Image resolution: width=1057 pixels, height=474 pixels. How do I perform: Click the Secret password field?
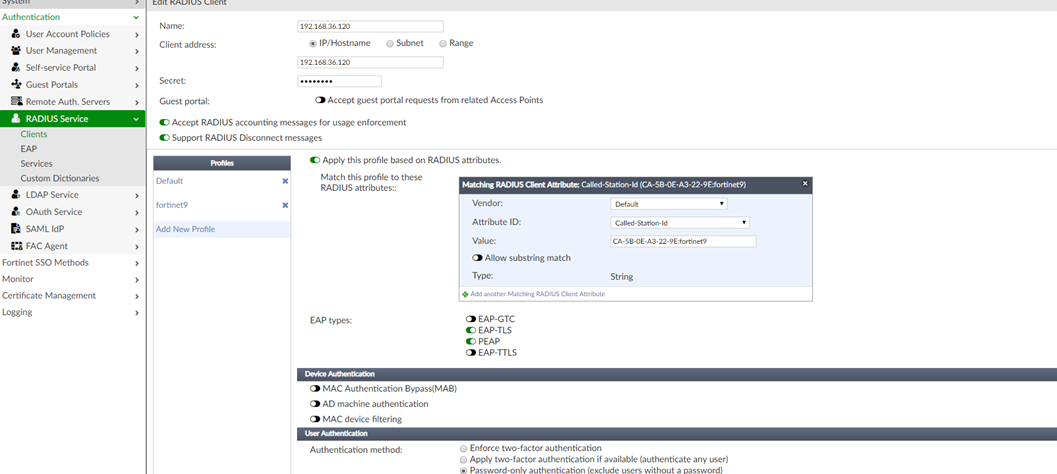[x=339, y=81]
